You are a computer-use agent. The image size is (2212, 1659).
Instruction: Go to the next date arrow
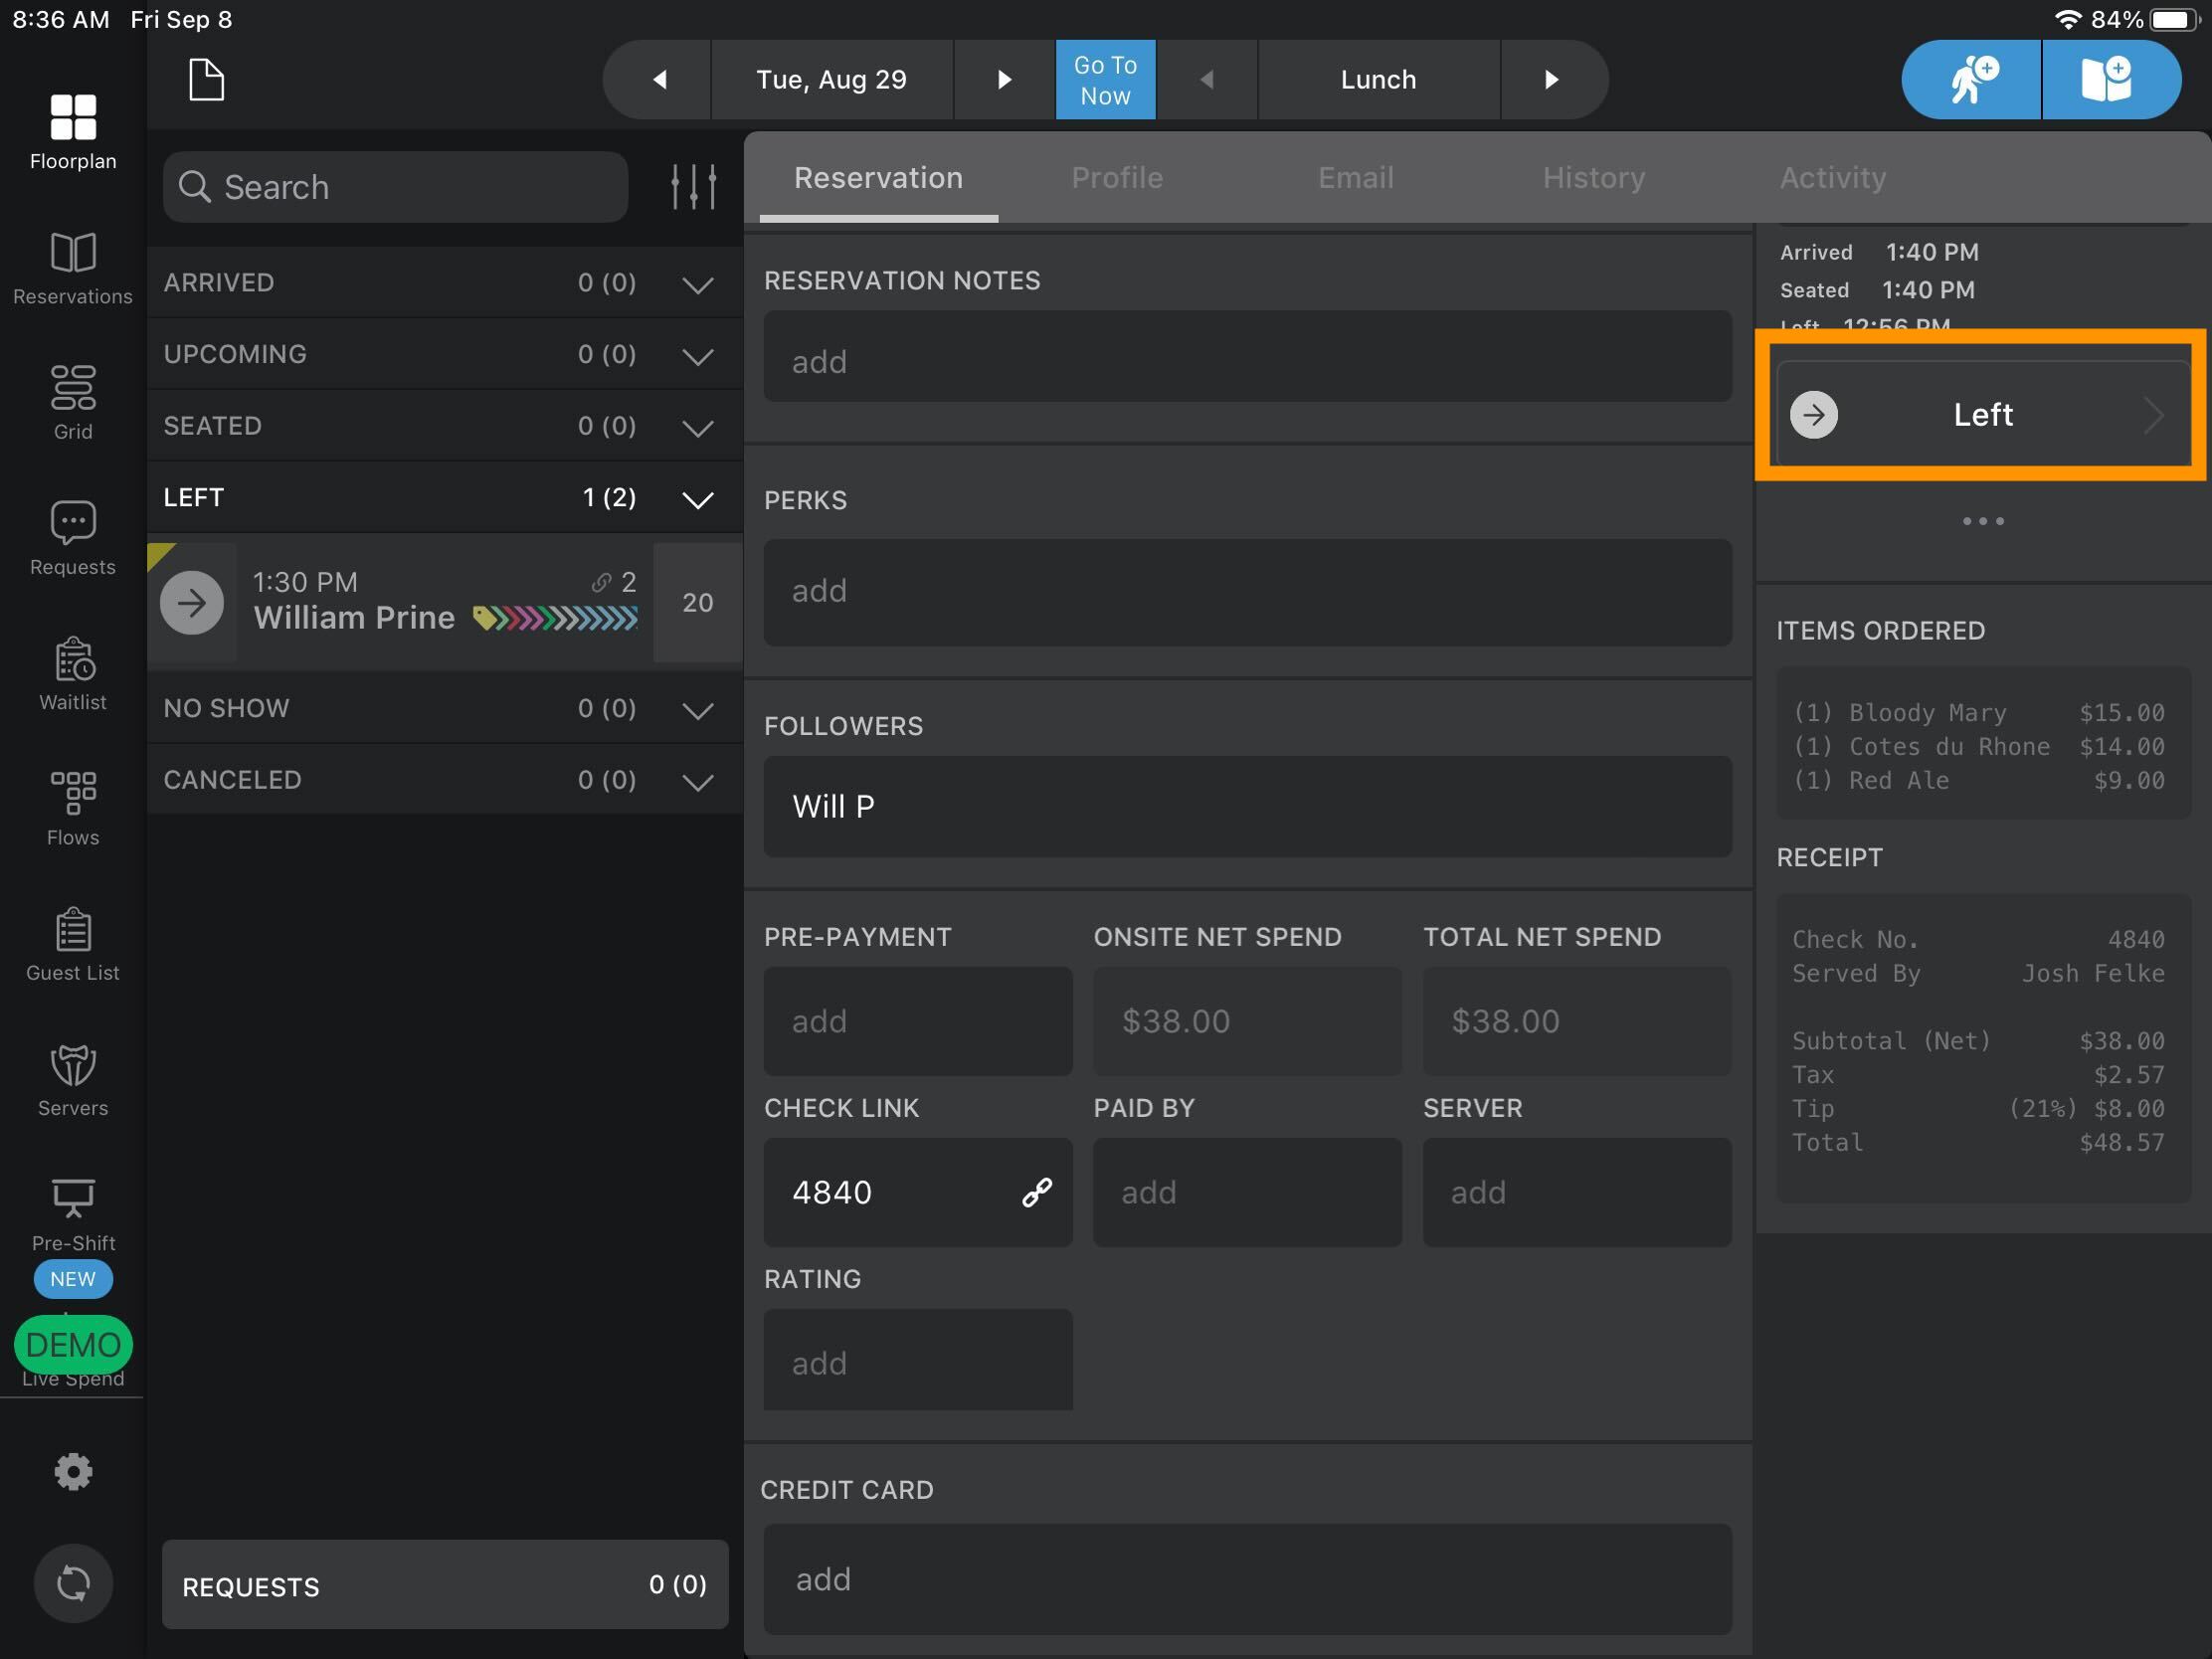click(x=1004, y=80)
